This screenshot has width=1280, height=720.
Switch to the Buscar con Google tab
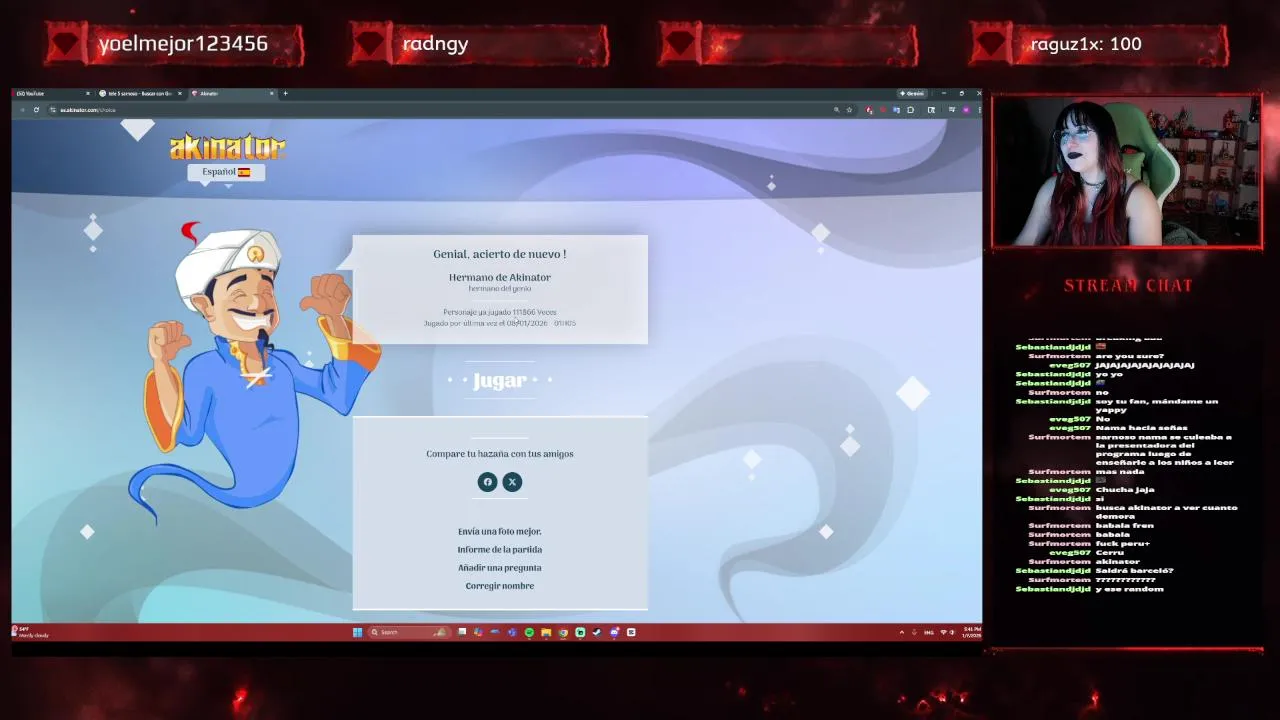point(140,93)
